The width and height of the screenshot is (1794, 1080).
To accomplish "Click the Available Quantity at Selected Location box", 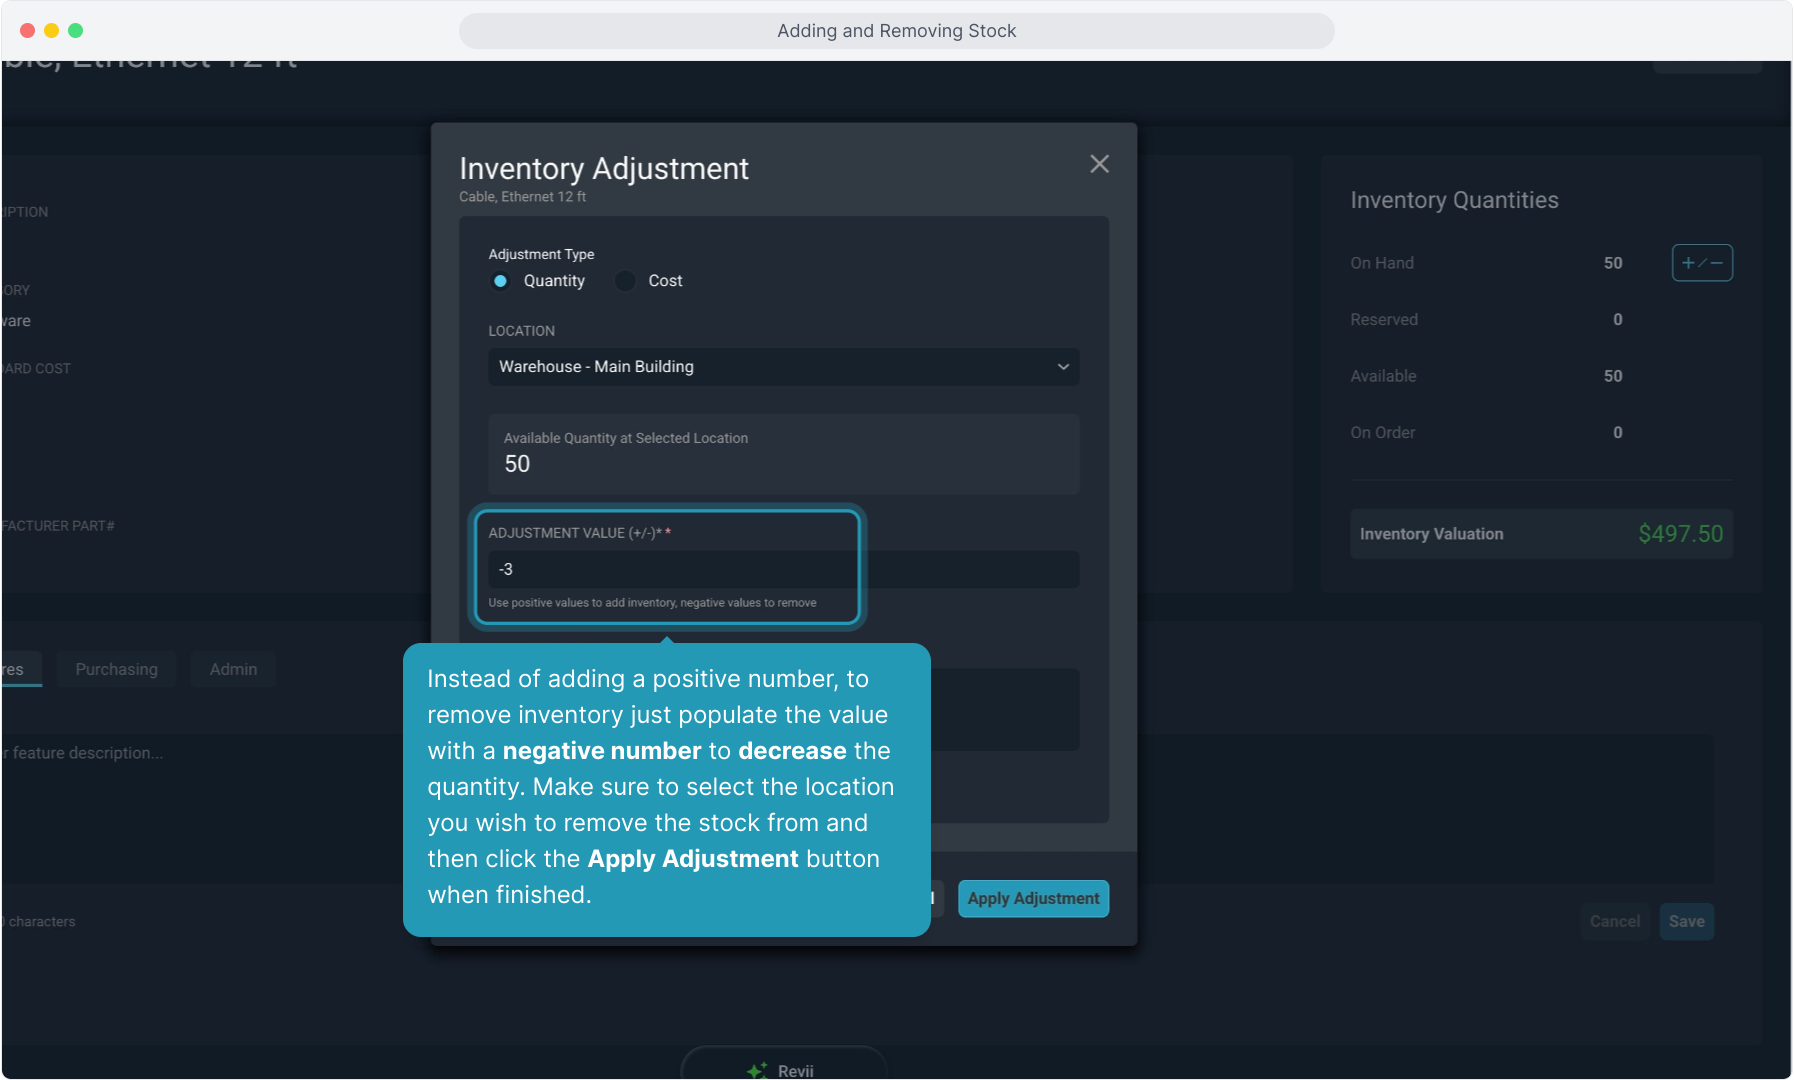I will (782, 454).
